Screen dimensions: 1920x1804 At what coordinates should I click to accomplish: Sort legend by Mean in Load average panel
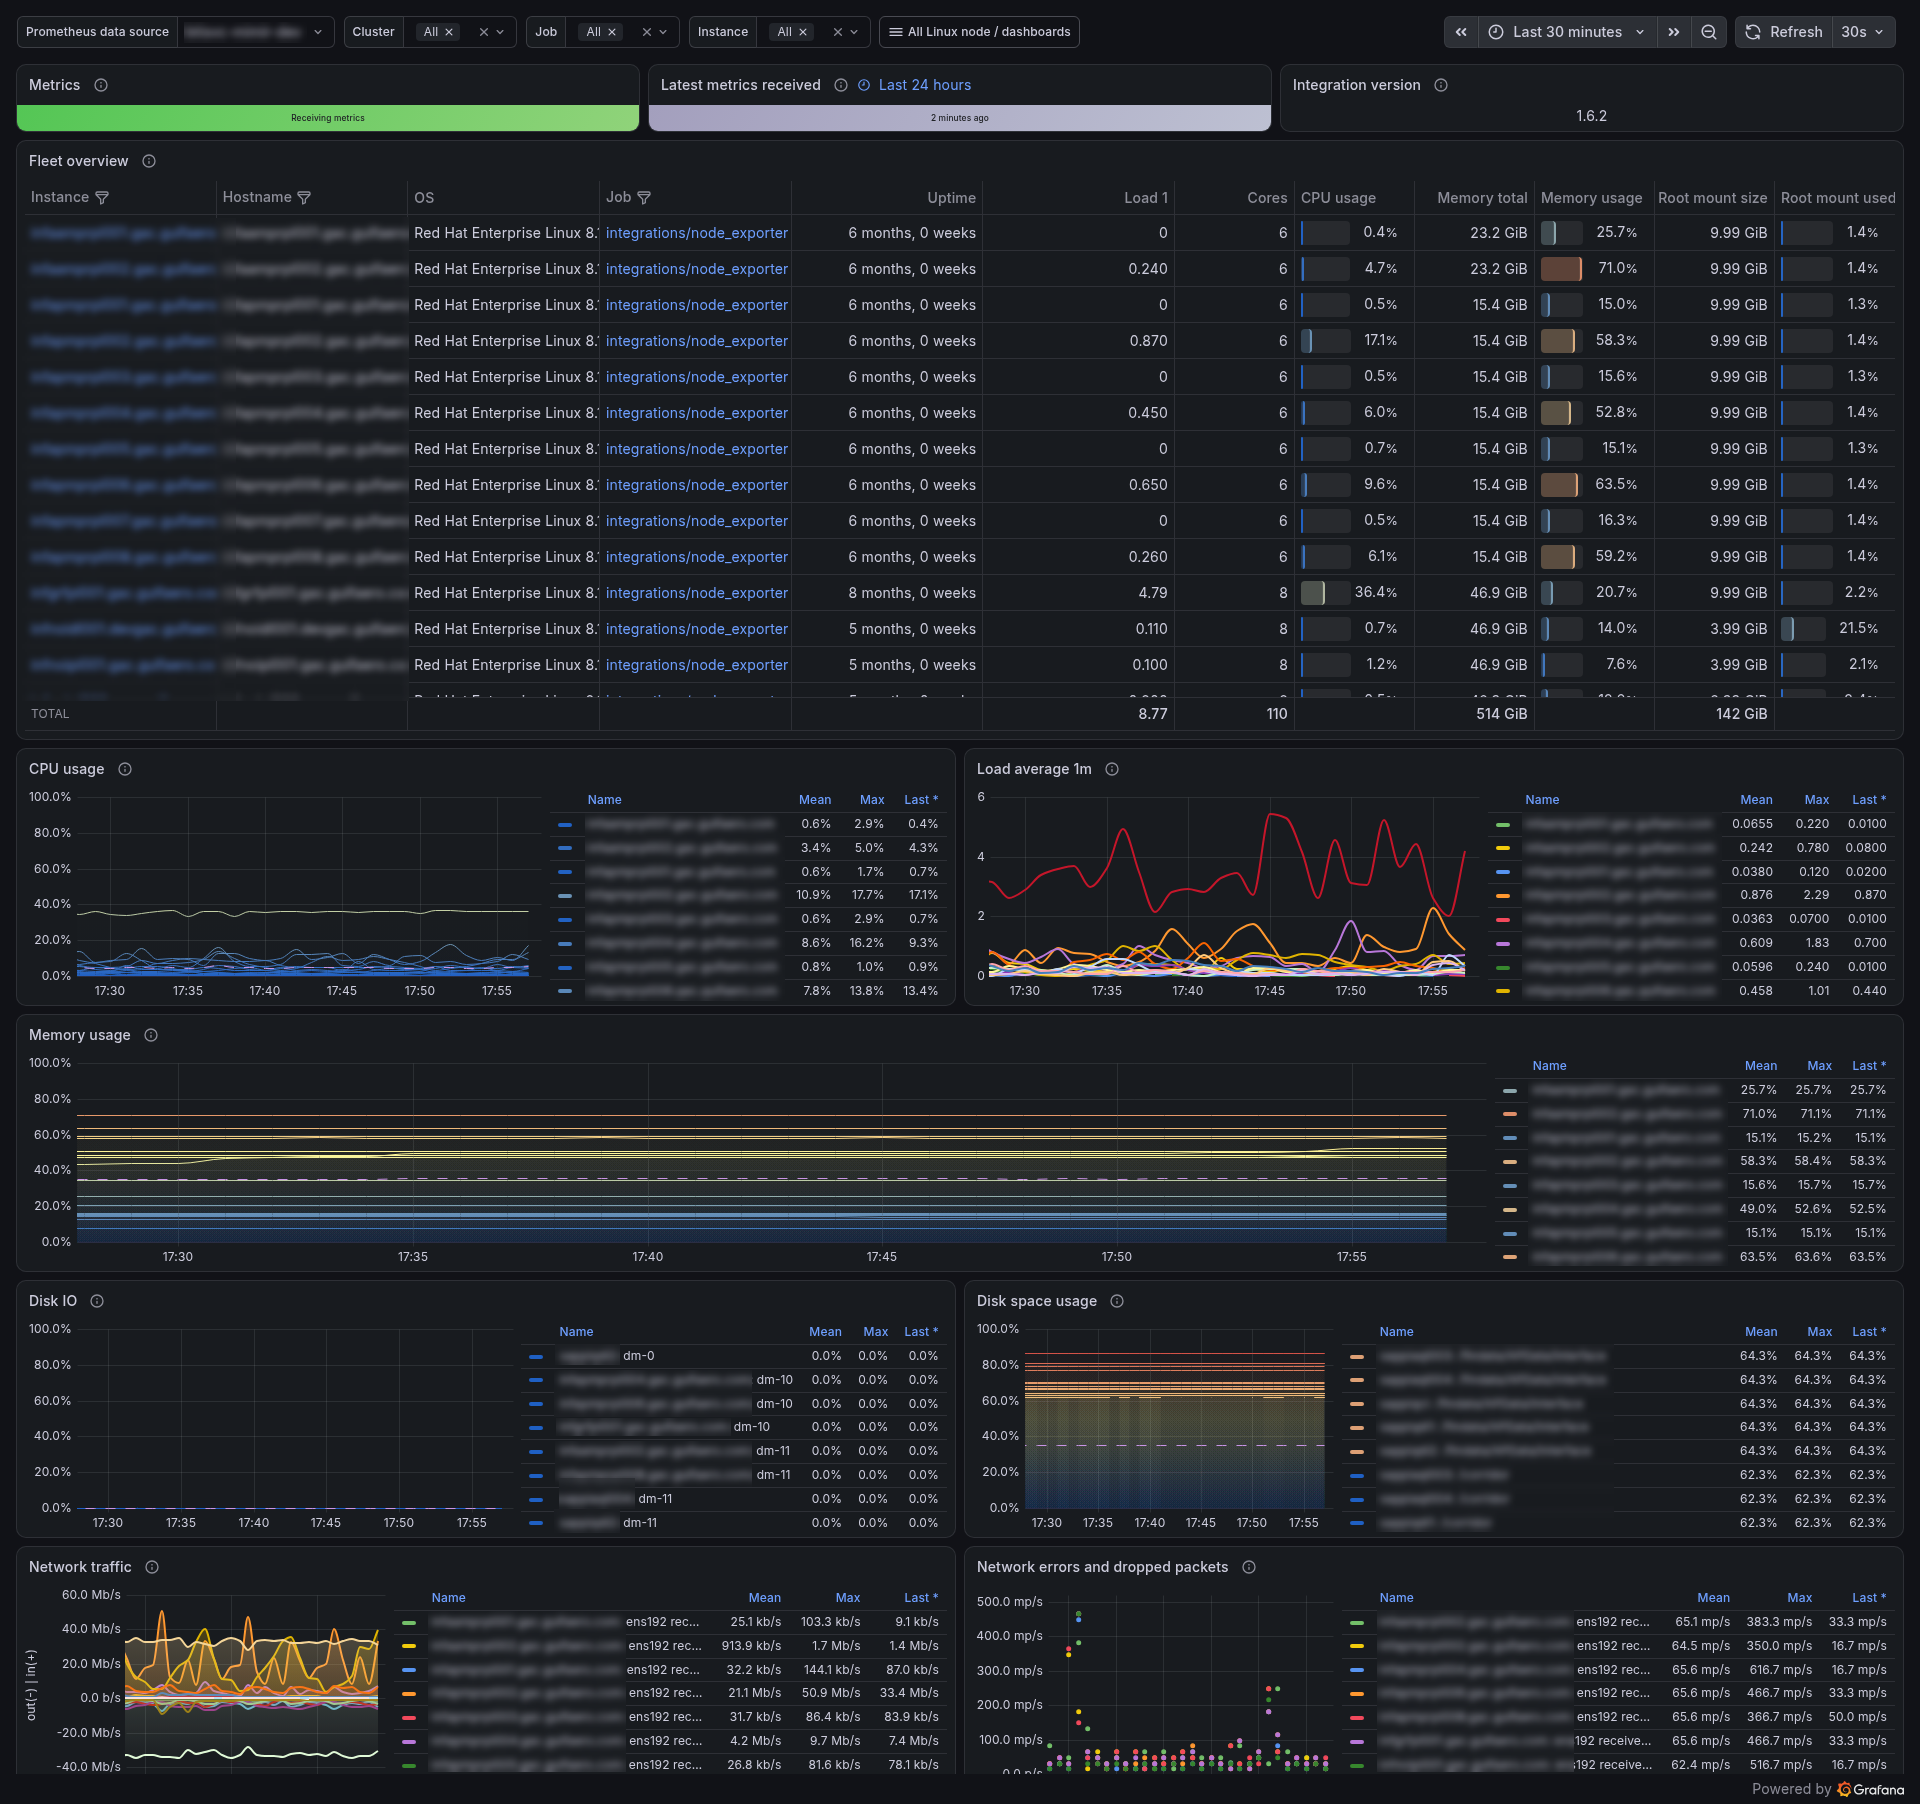1756,800
